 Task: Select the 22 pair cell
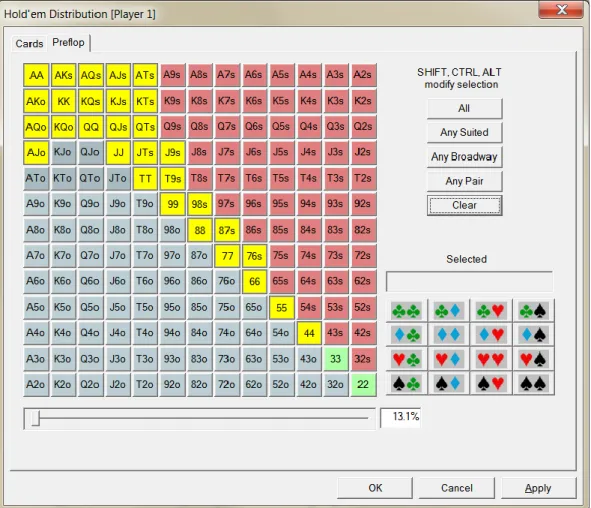[363, 384]
